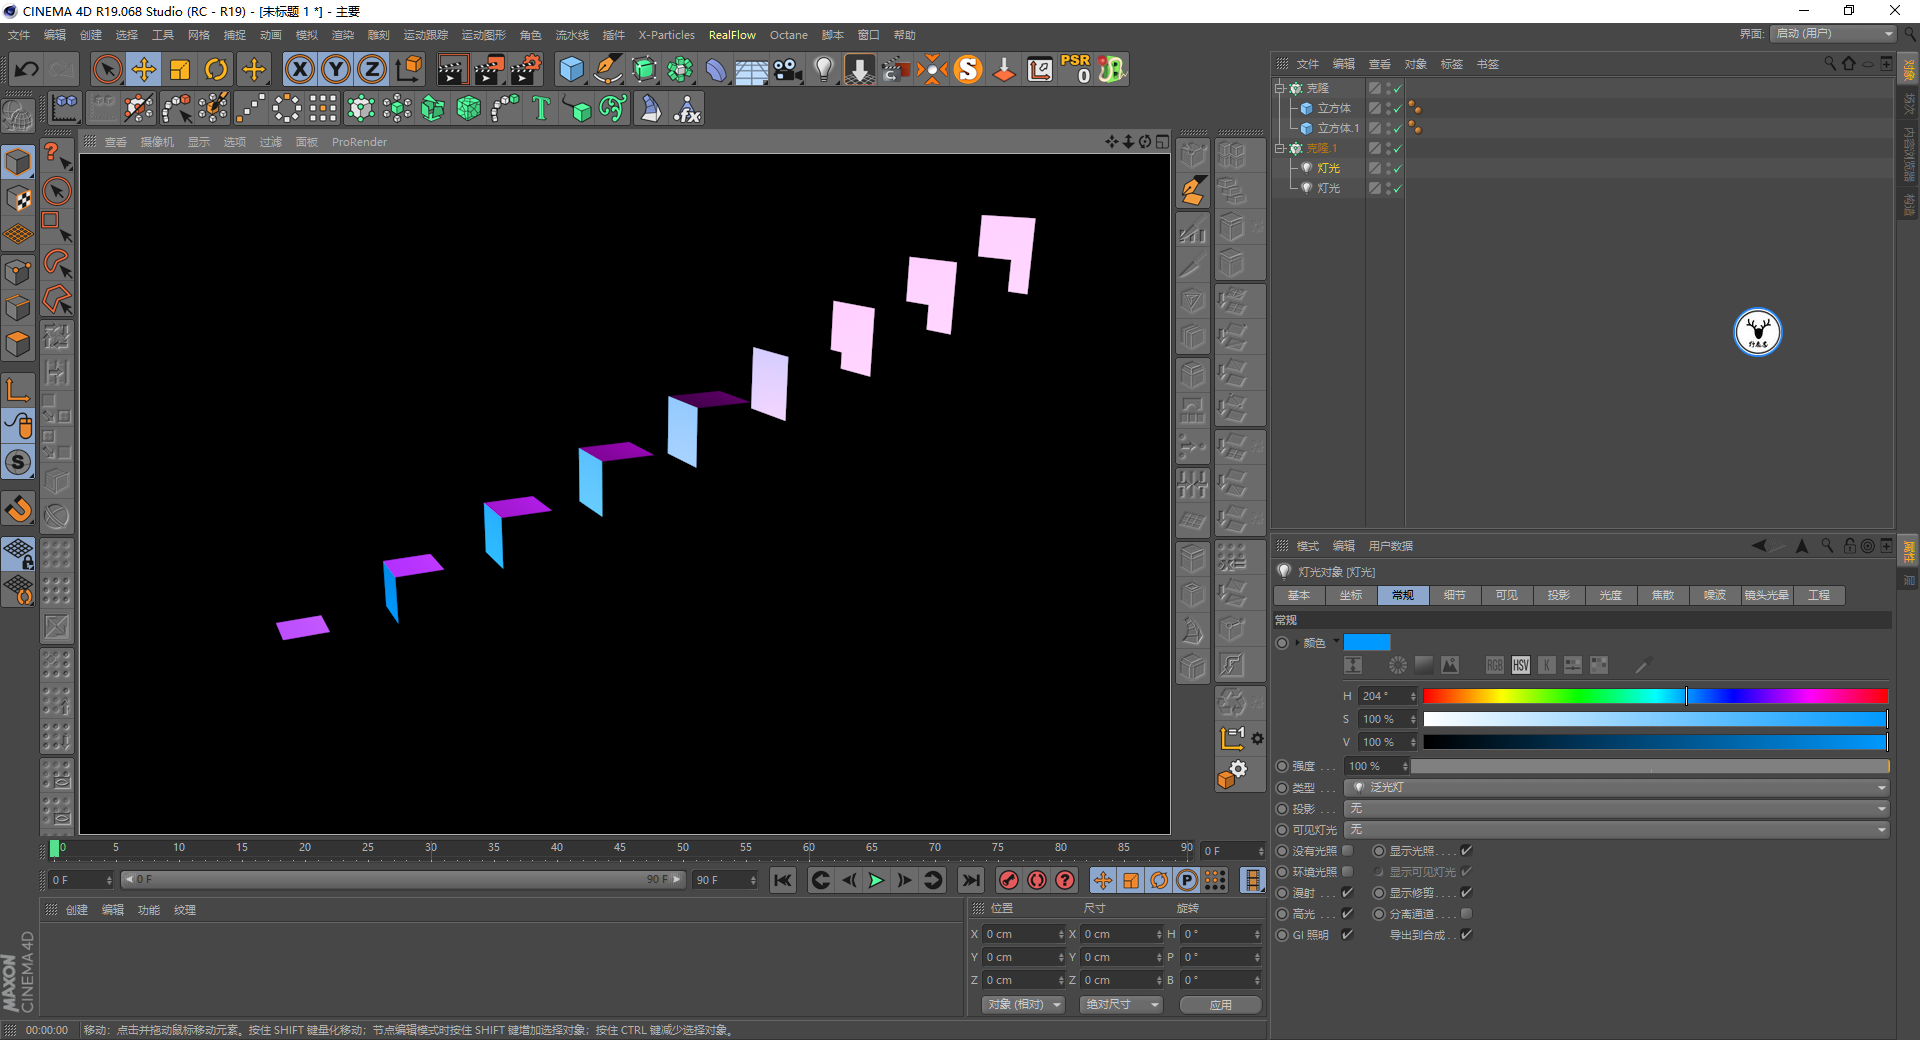Click the orange S plugin icon
The height and width of the screenshot is (1040, 1920).
[x=968, y=69]
